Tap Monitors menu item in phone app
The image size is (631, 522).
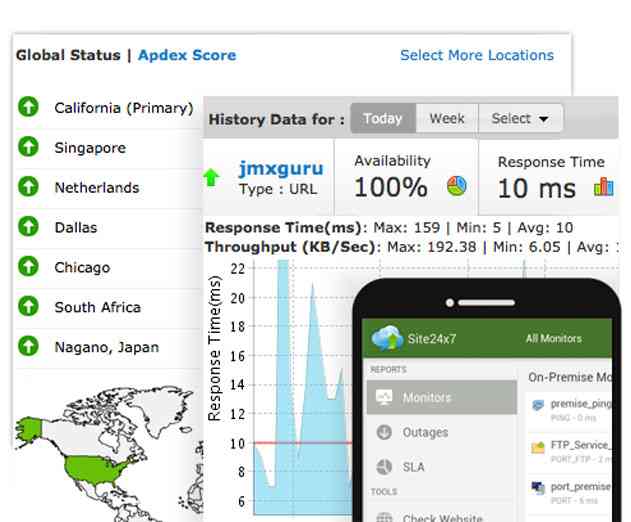click(x=441, y=397)
